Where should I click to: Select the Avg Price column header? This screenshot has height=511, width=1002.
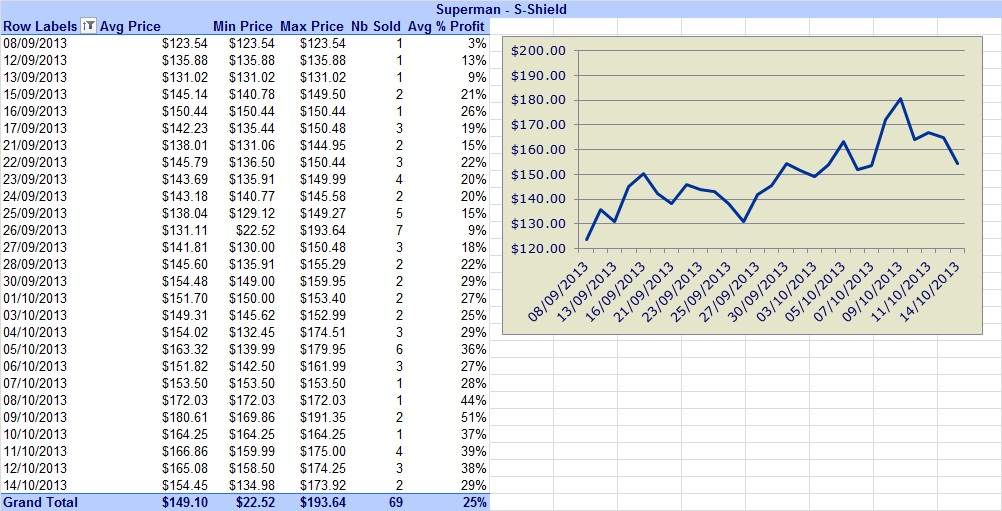[x=130, y=26]
